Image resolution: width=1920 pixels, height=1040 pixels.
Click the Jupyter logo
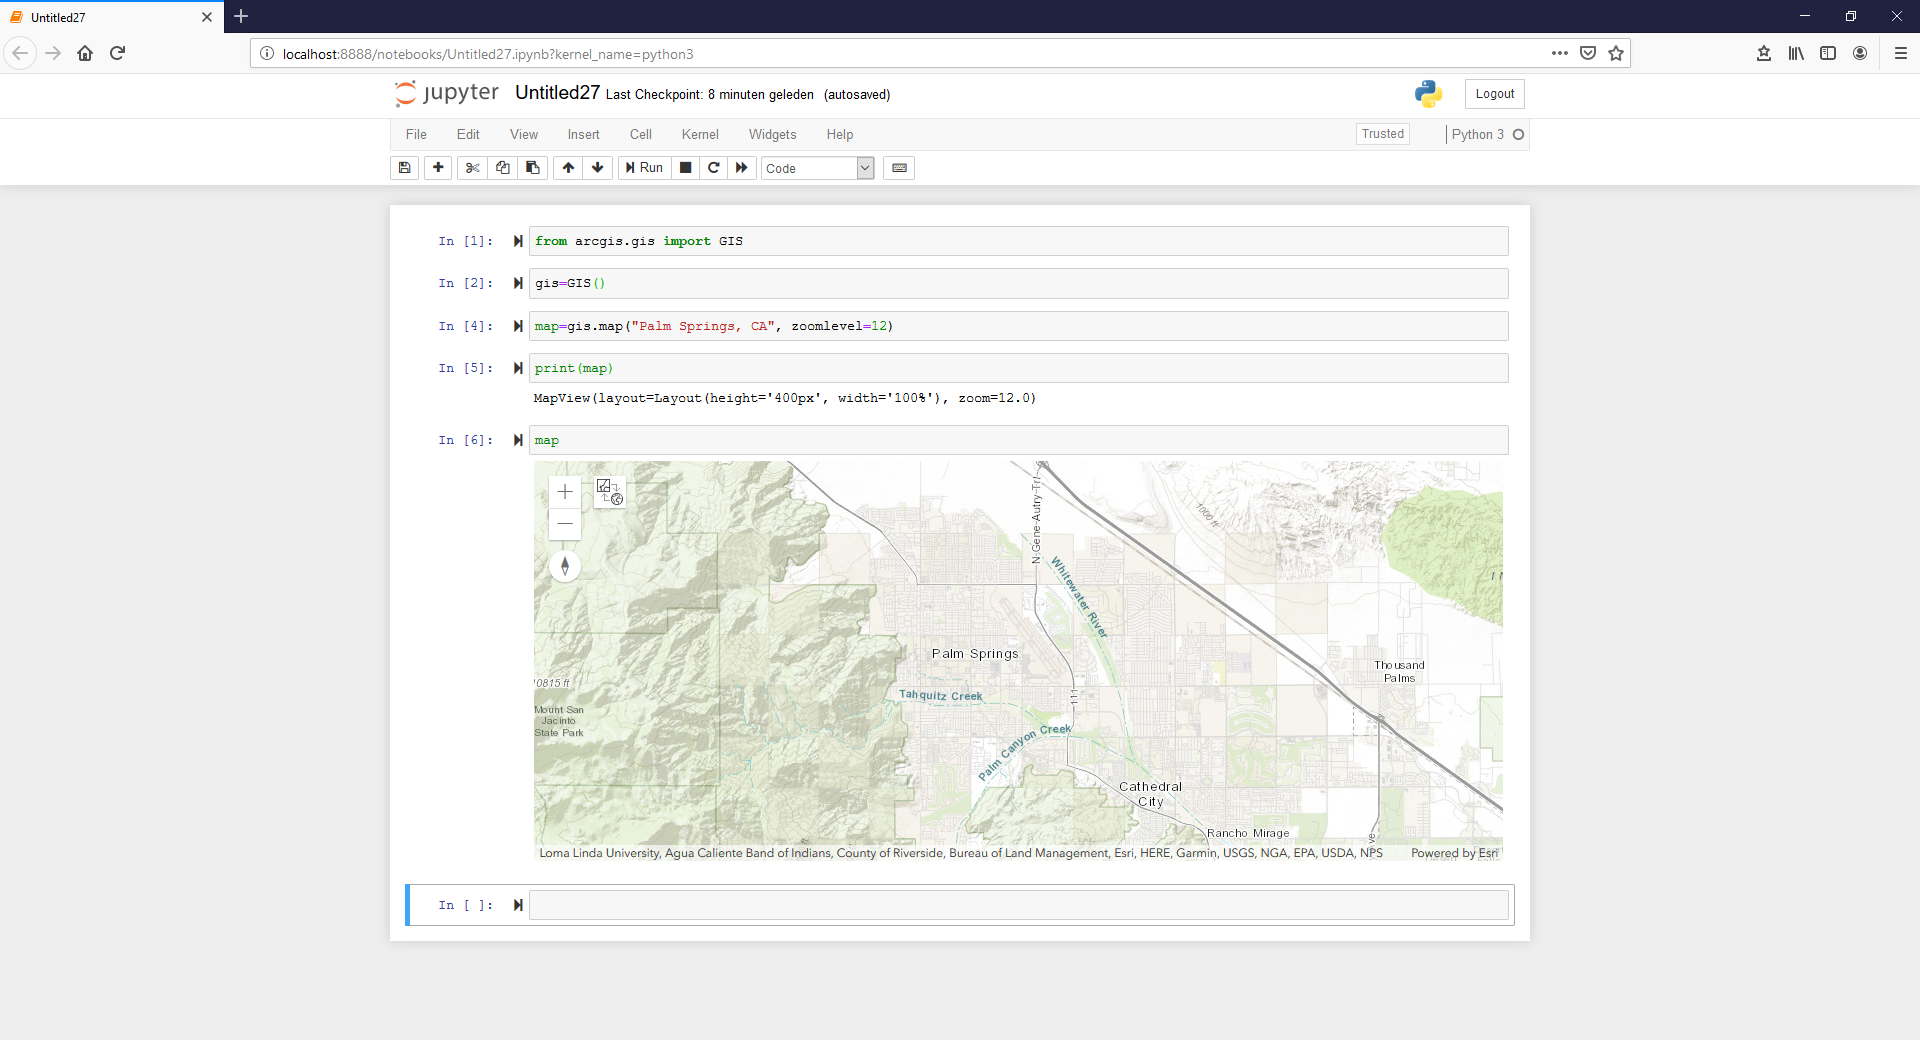(446, 93)
